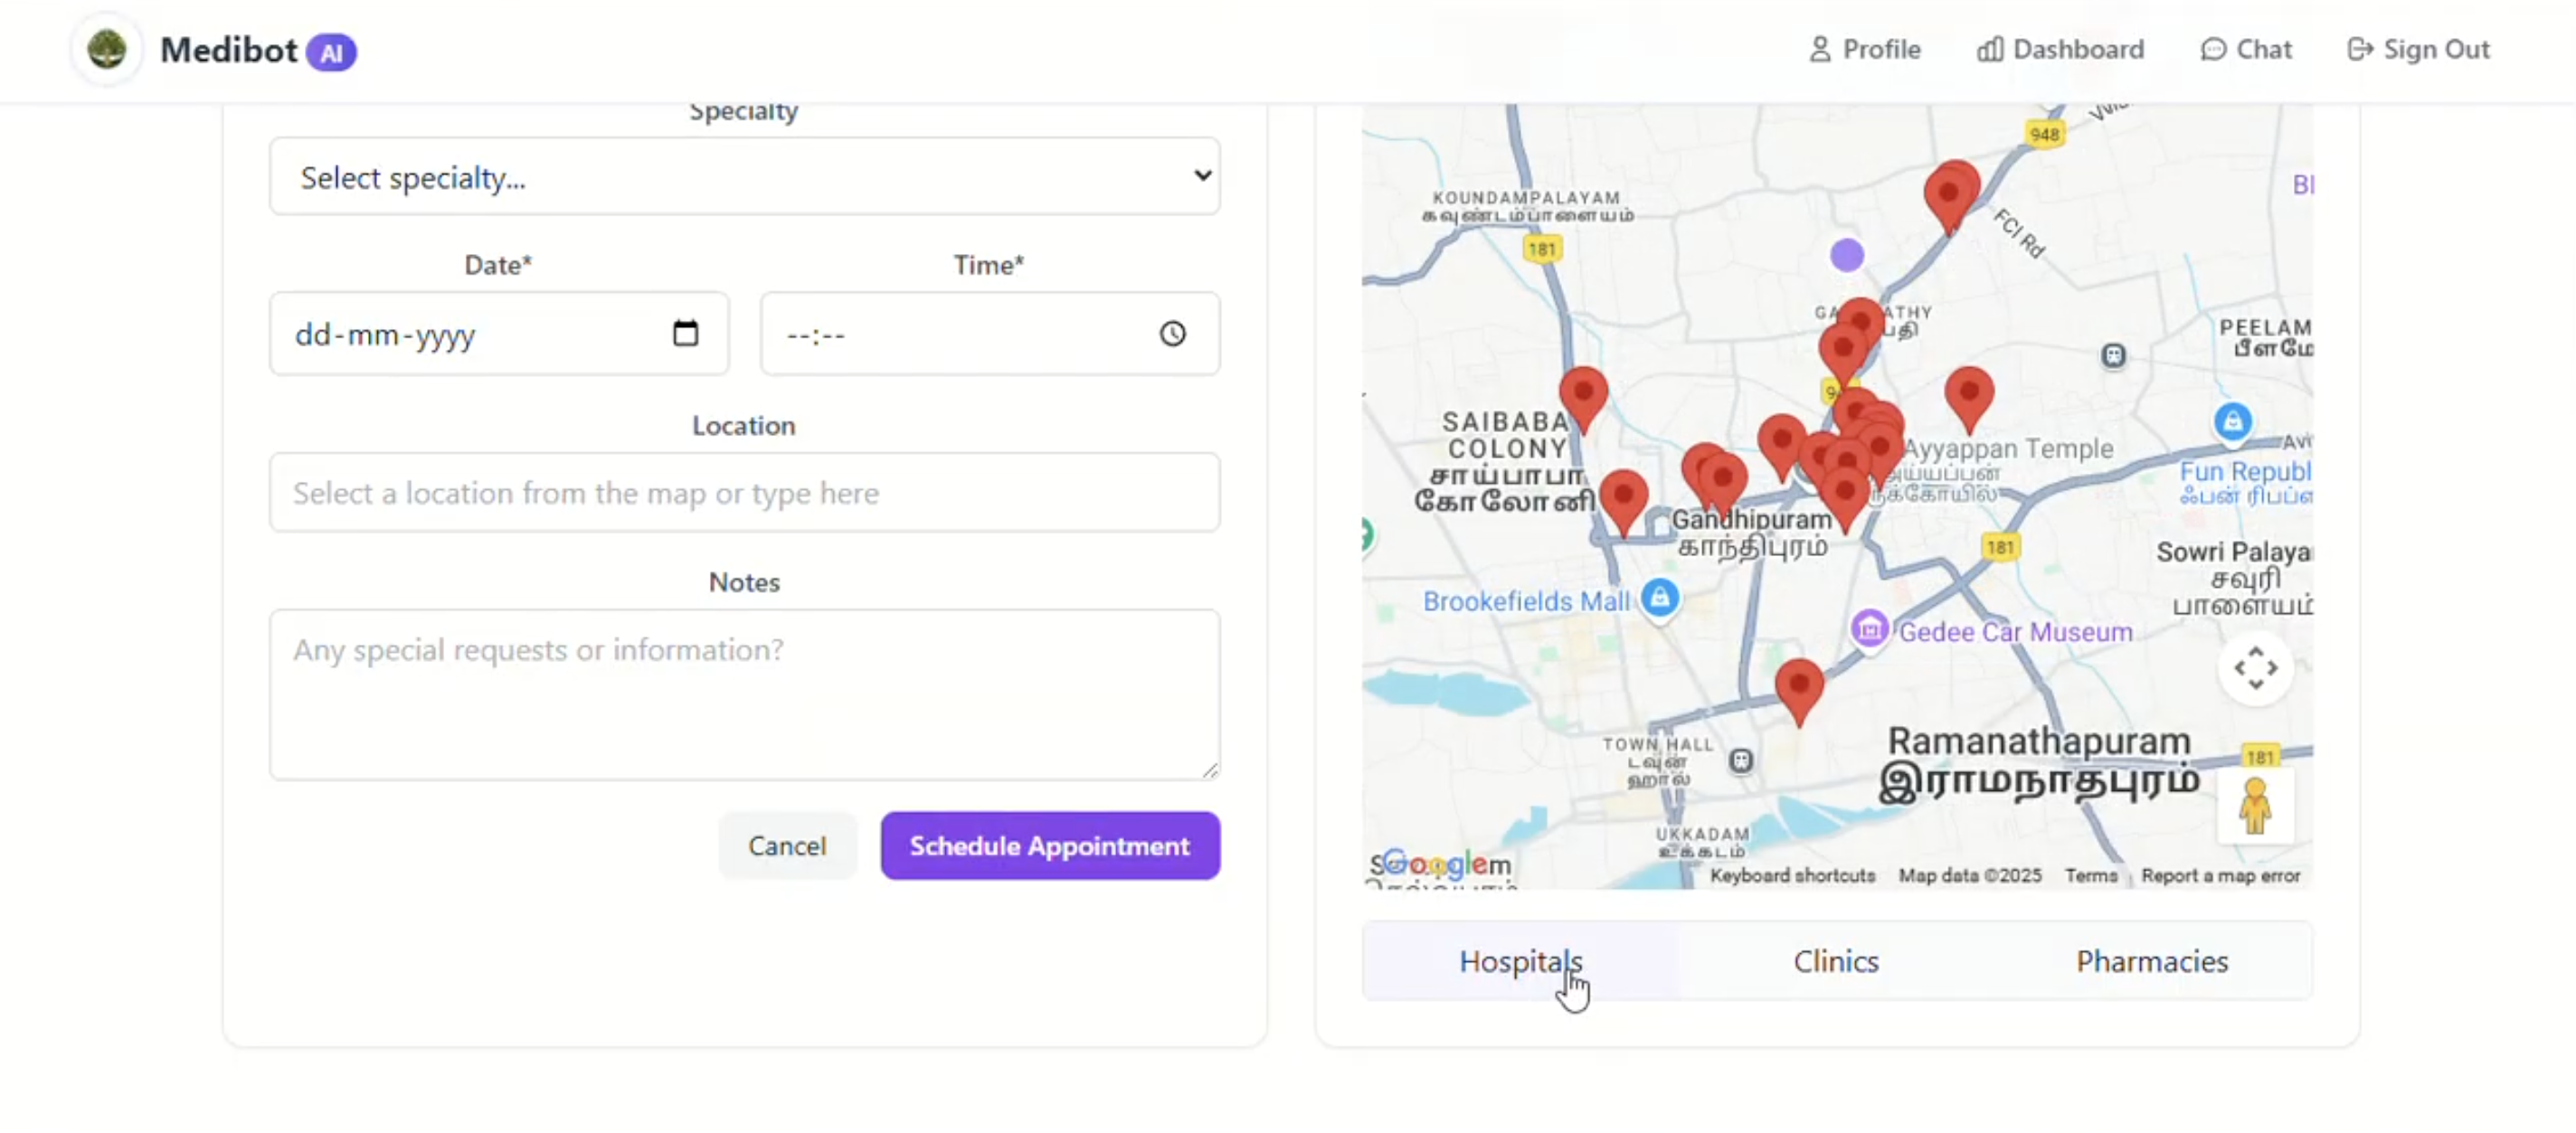Click the Date input field
Viewport: 2576px width, 1133px height.
(498, 334)
